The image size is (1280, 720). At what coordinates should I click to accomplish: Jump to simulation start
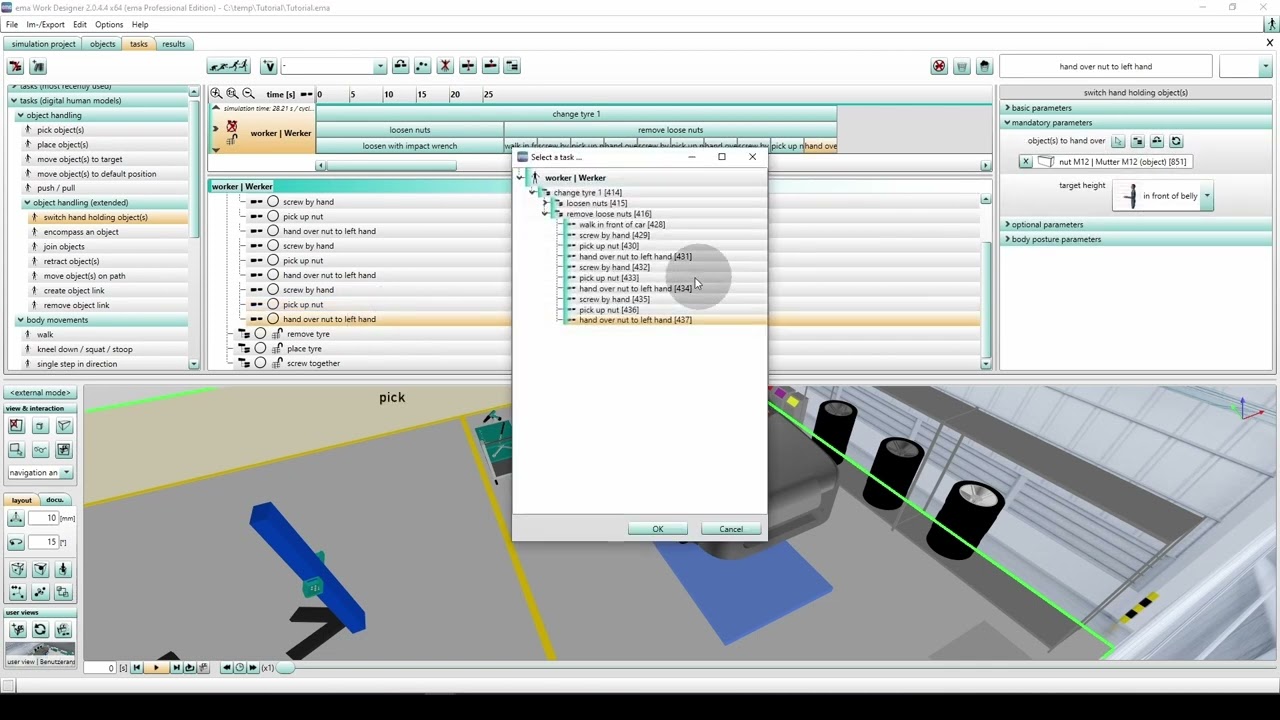(137, 668)
